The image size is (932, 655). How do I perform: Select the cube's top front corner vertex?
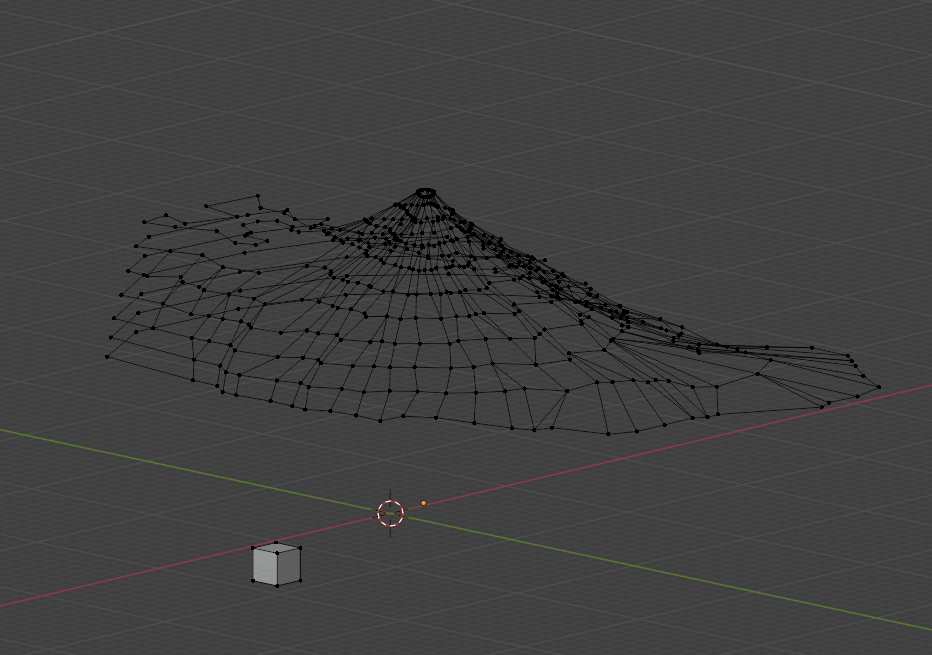(277, 553)
